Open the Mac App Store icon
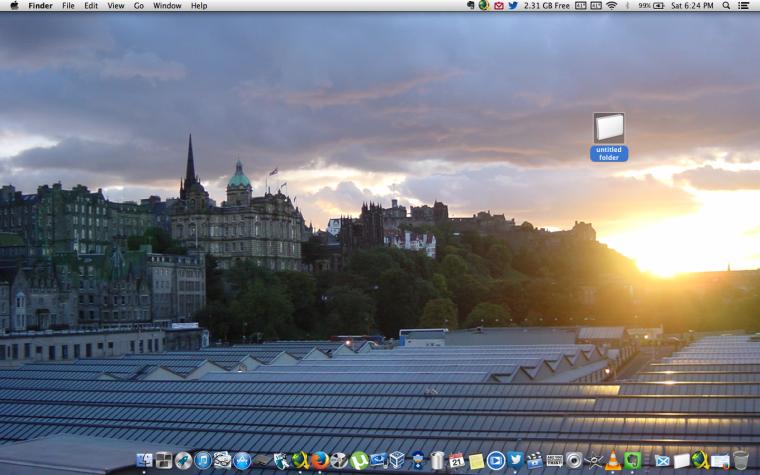The height and width of the screenshot is (475, 760). click(x=242, y=460)
